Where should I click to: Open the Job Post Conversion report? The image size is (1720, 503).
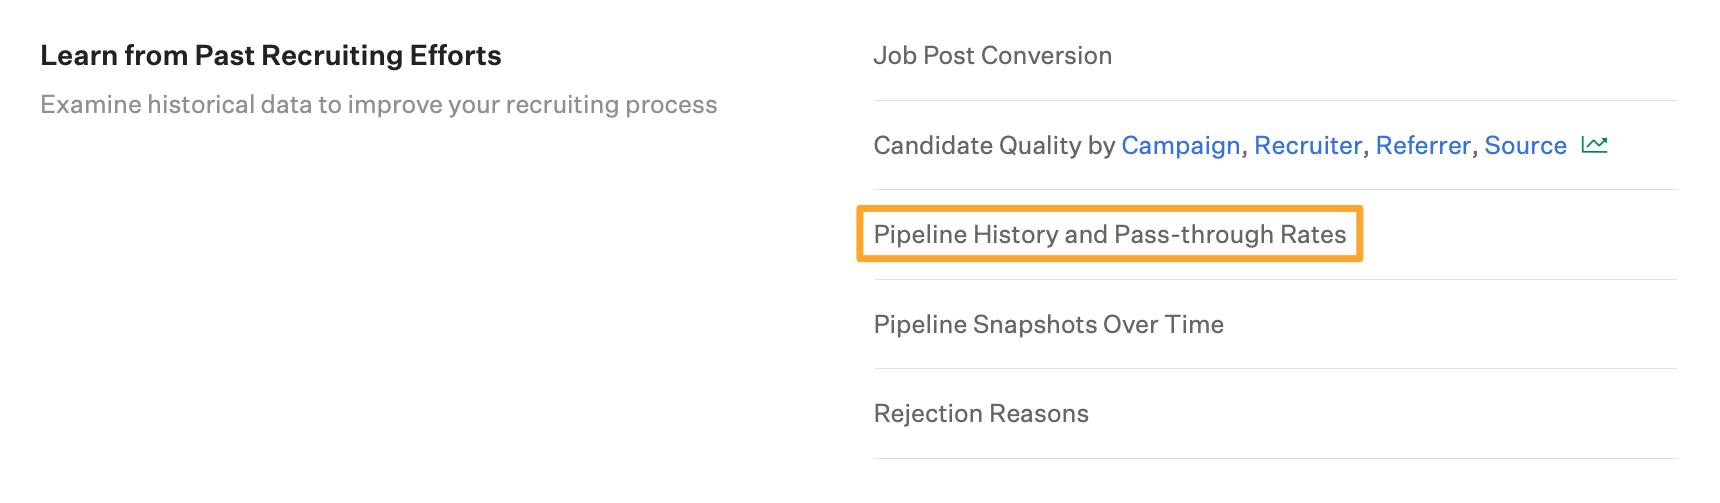point(992,55)
